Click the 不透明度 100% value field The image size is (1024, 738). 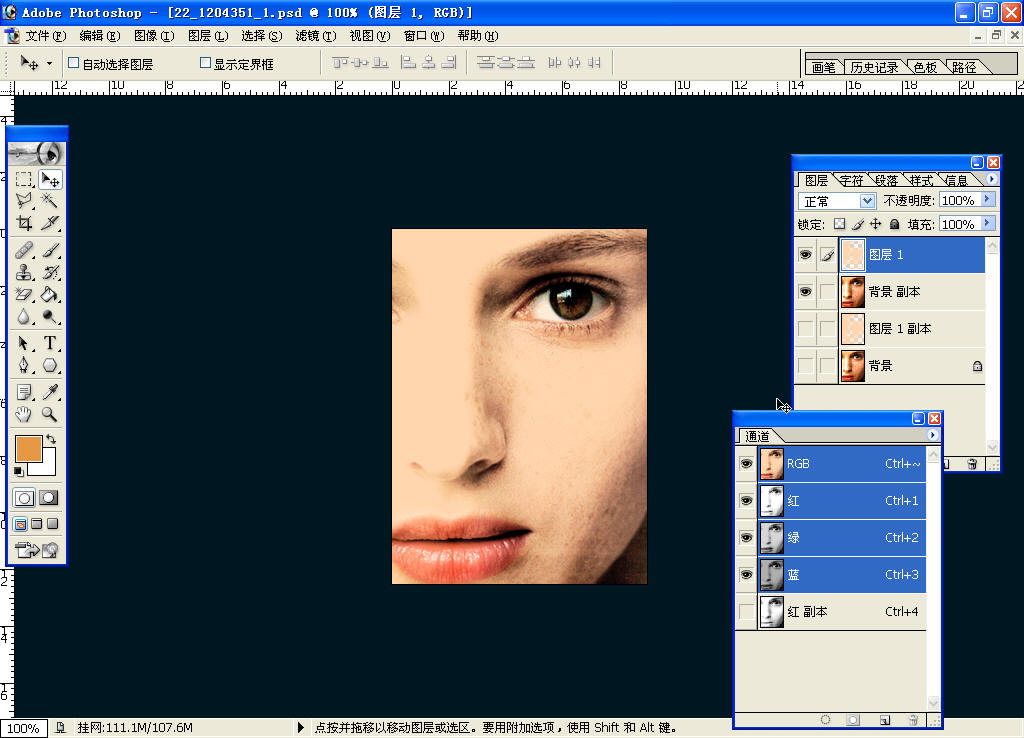click(959, 200)
